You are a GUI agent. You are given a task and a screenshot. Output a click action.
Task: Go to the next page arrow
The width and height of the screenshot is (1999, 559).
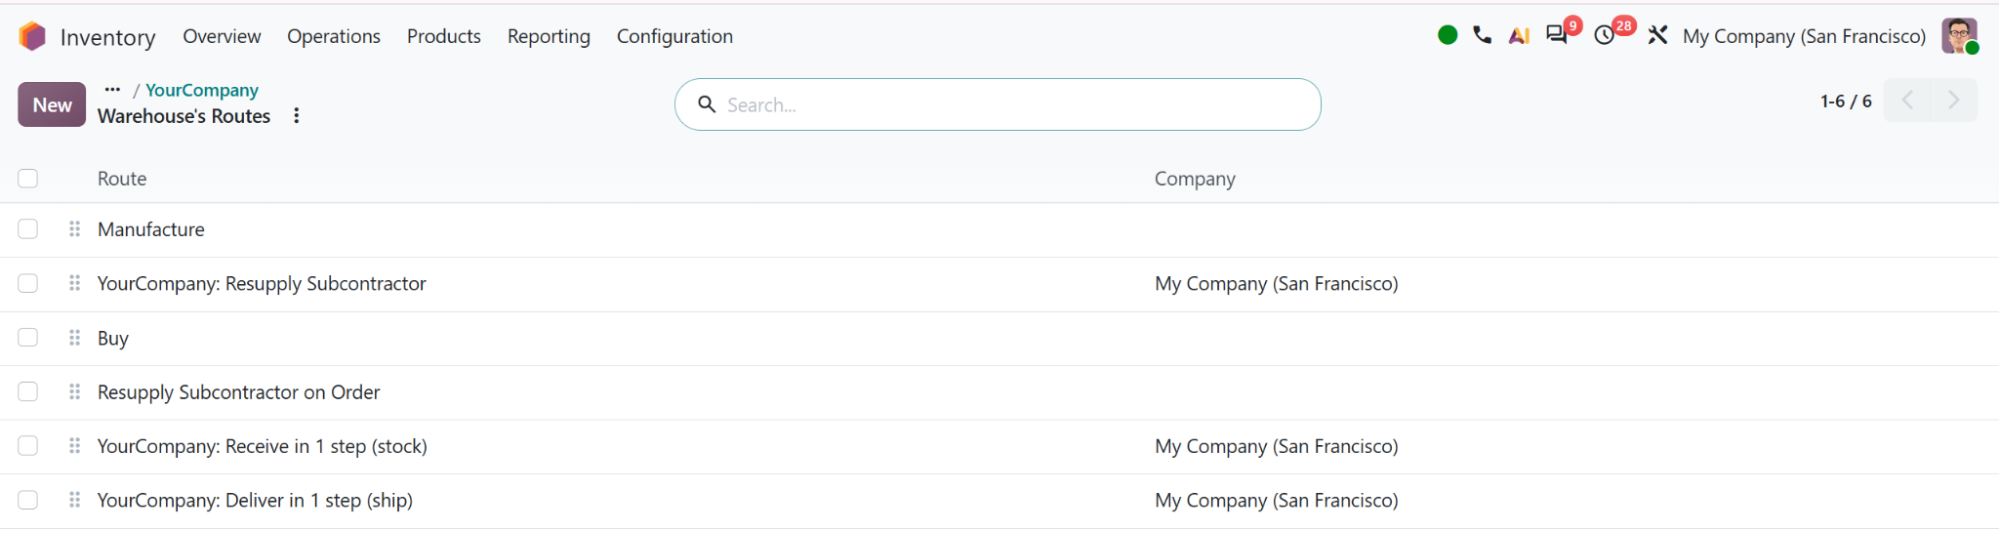click(1953, 100)
